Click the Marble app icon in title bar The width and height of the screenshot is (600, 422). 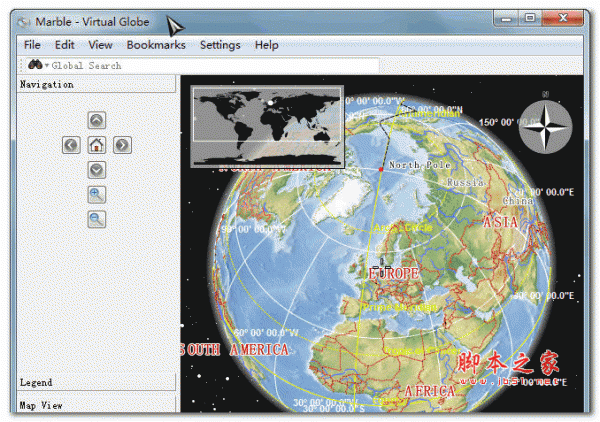(x=24, y=23)
